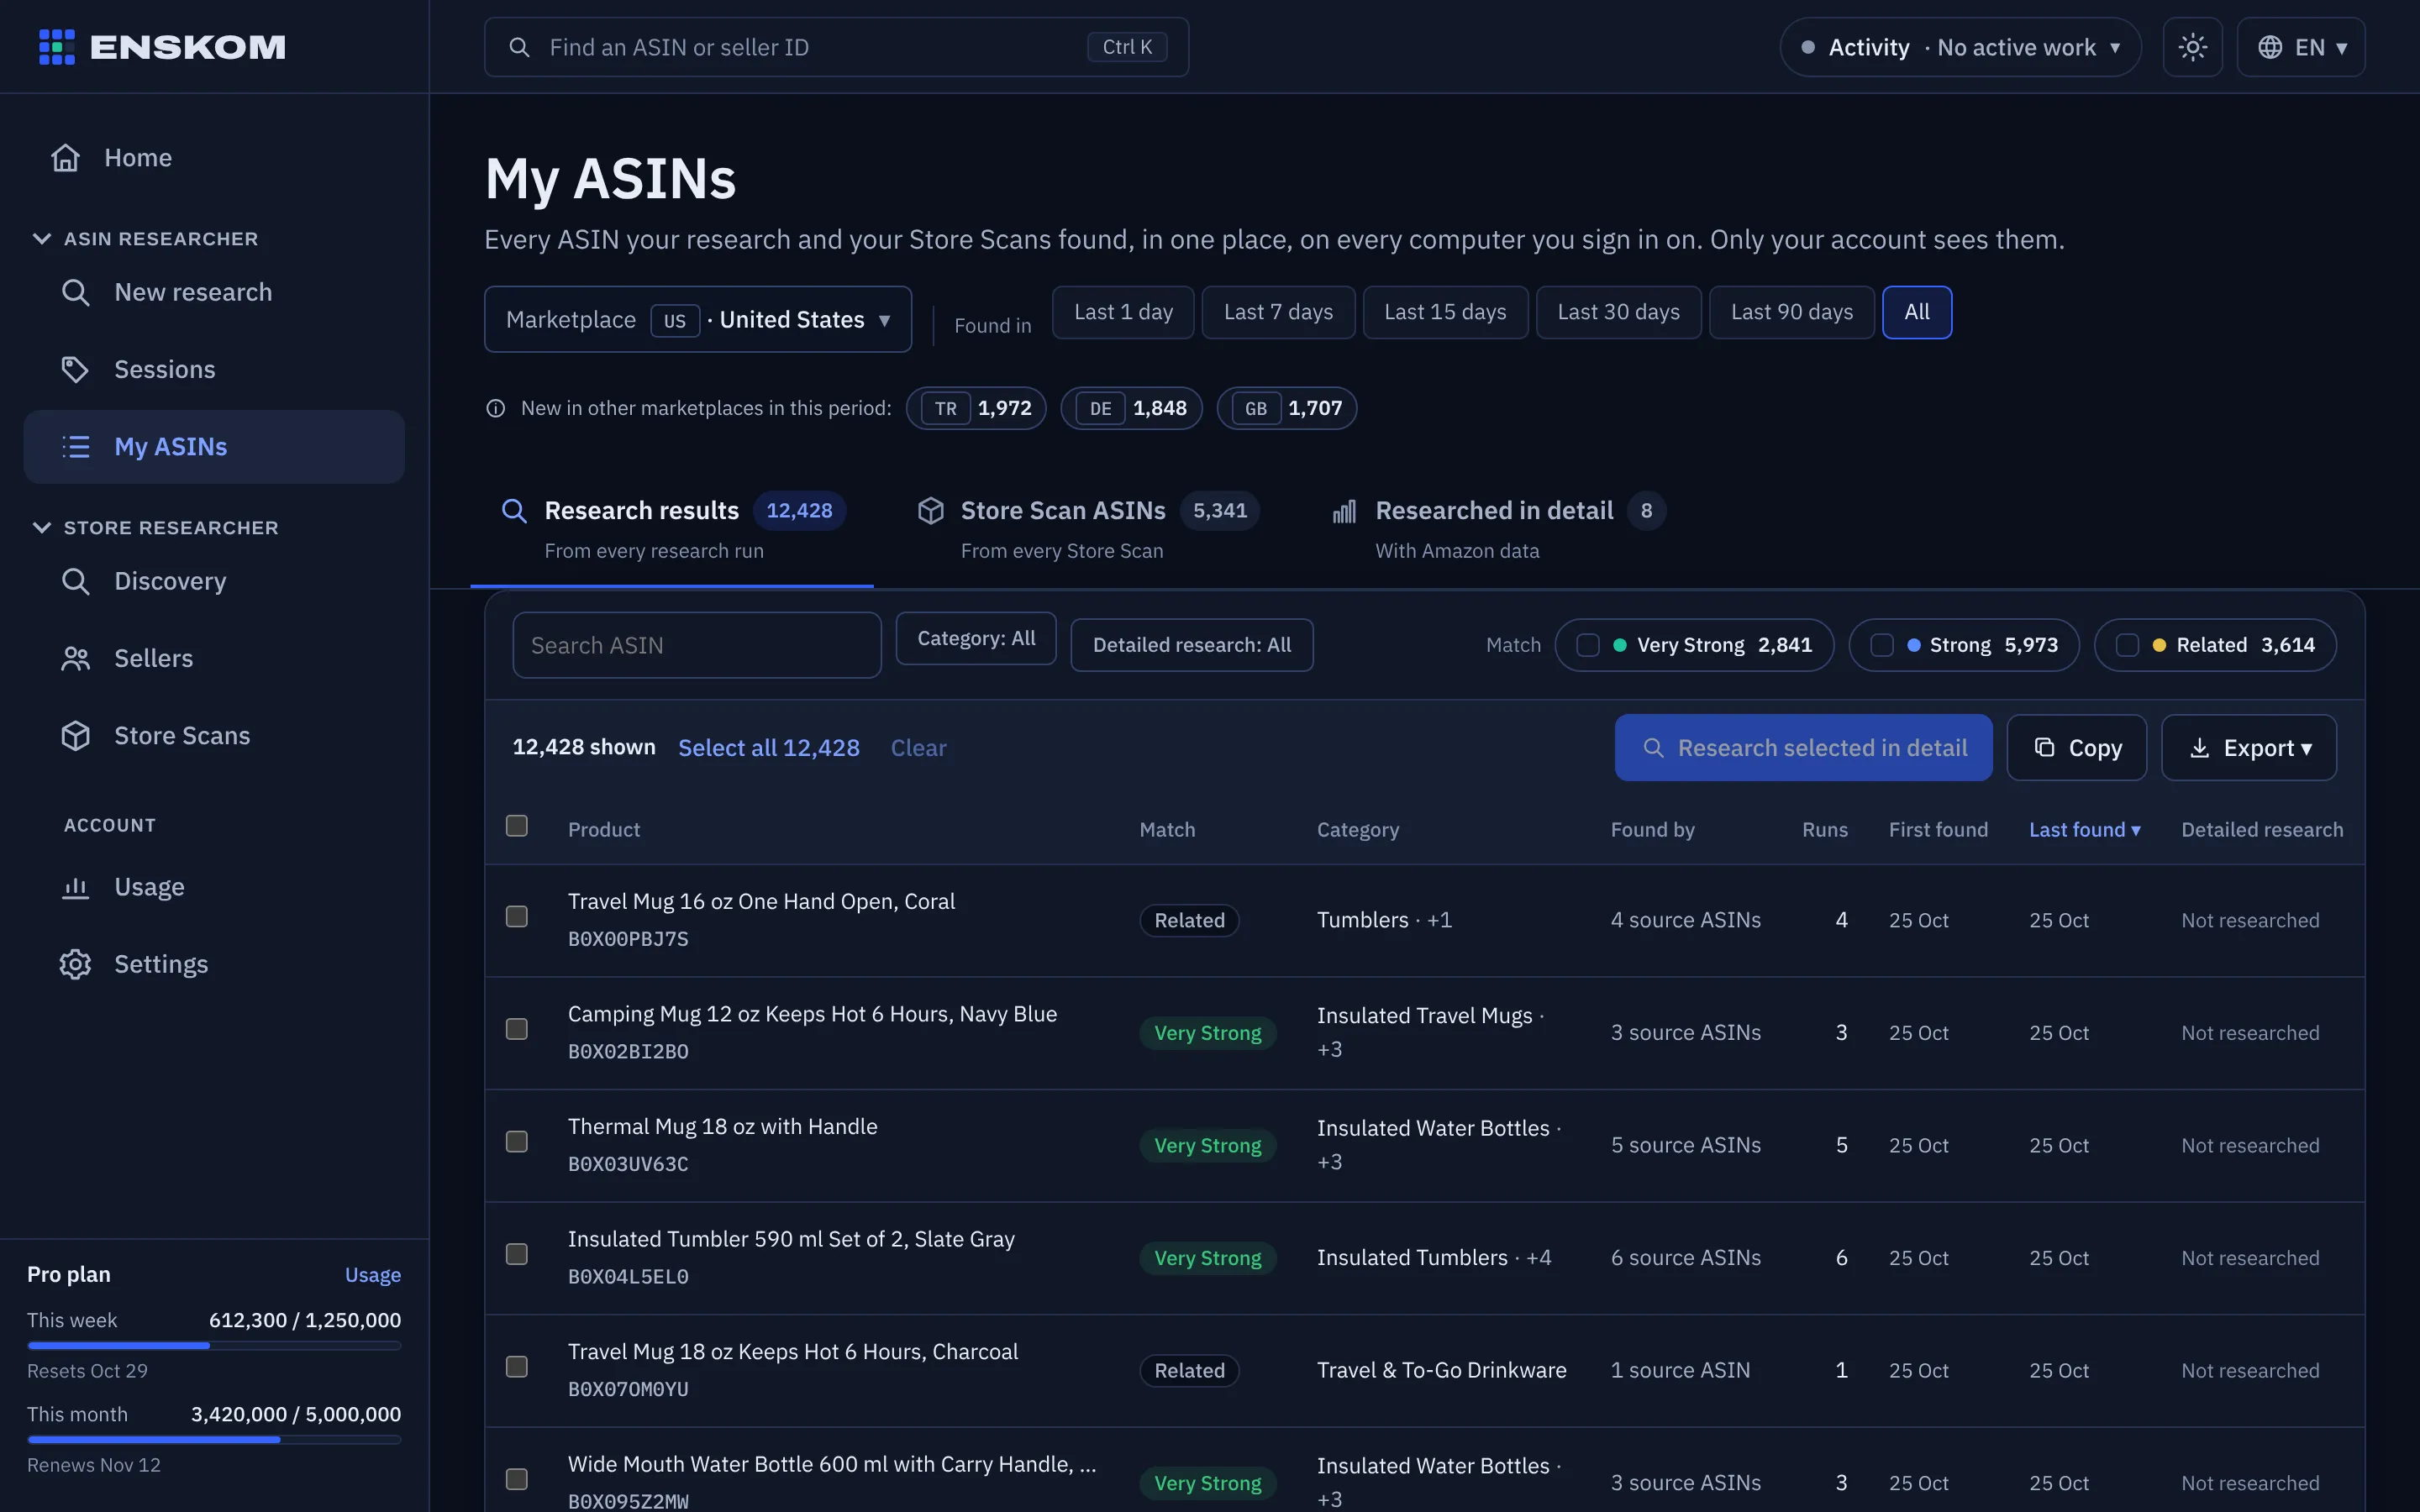Open the Activity No active work dropdown

click(x=1961, y=47)
